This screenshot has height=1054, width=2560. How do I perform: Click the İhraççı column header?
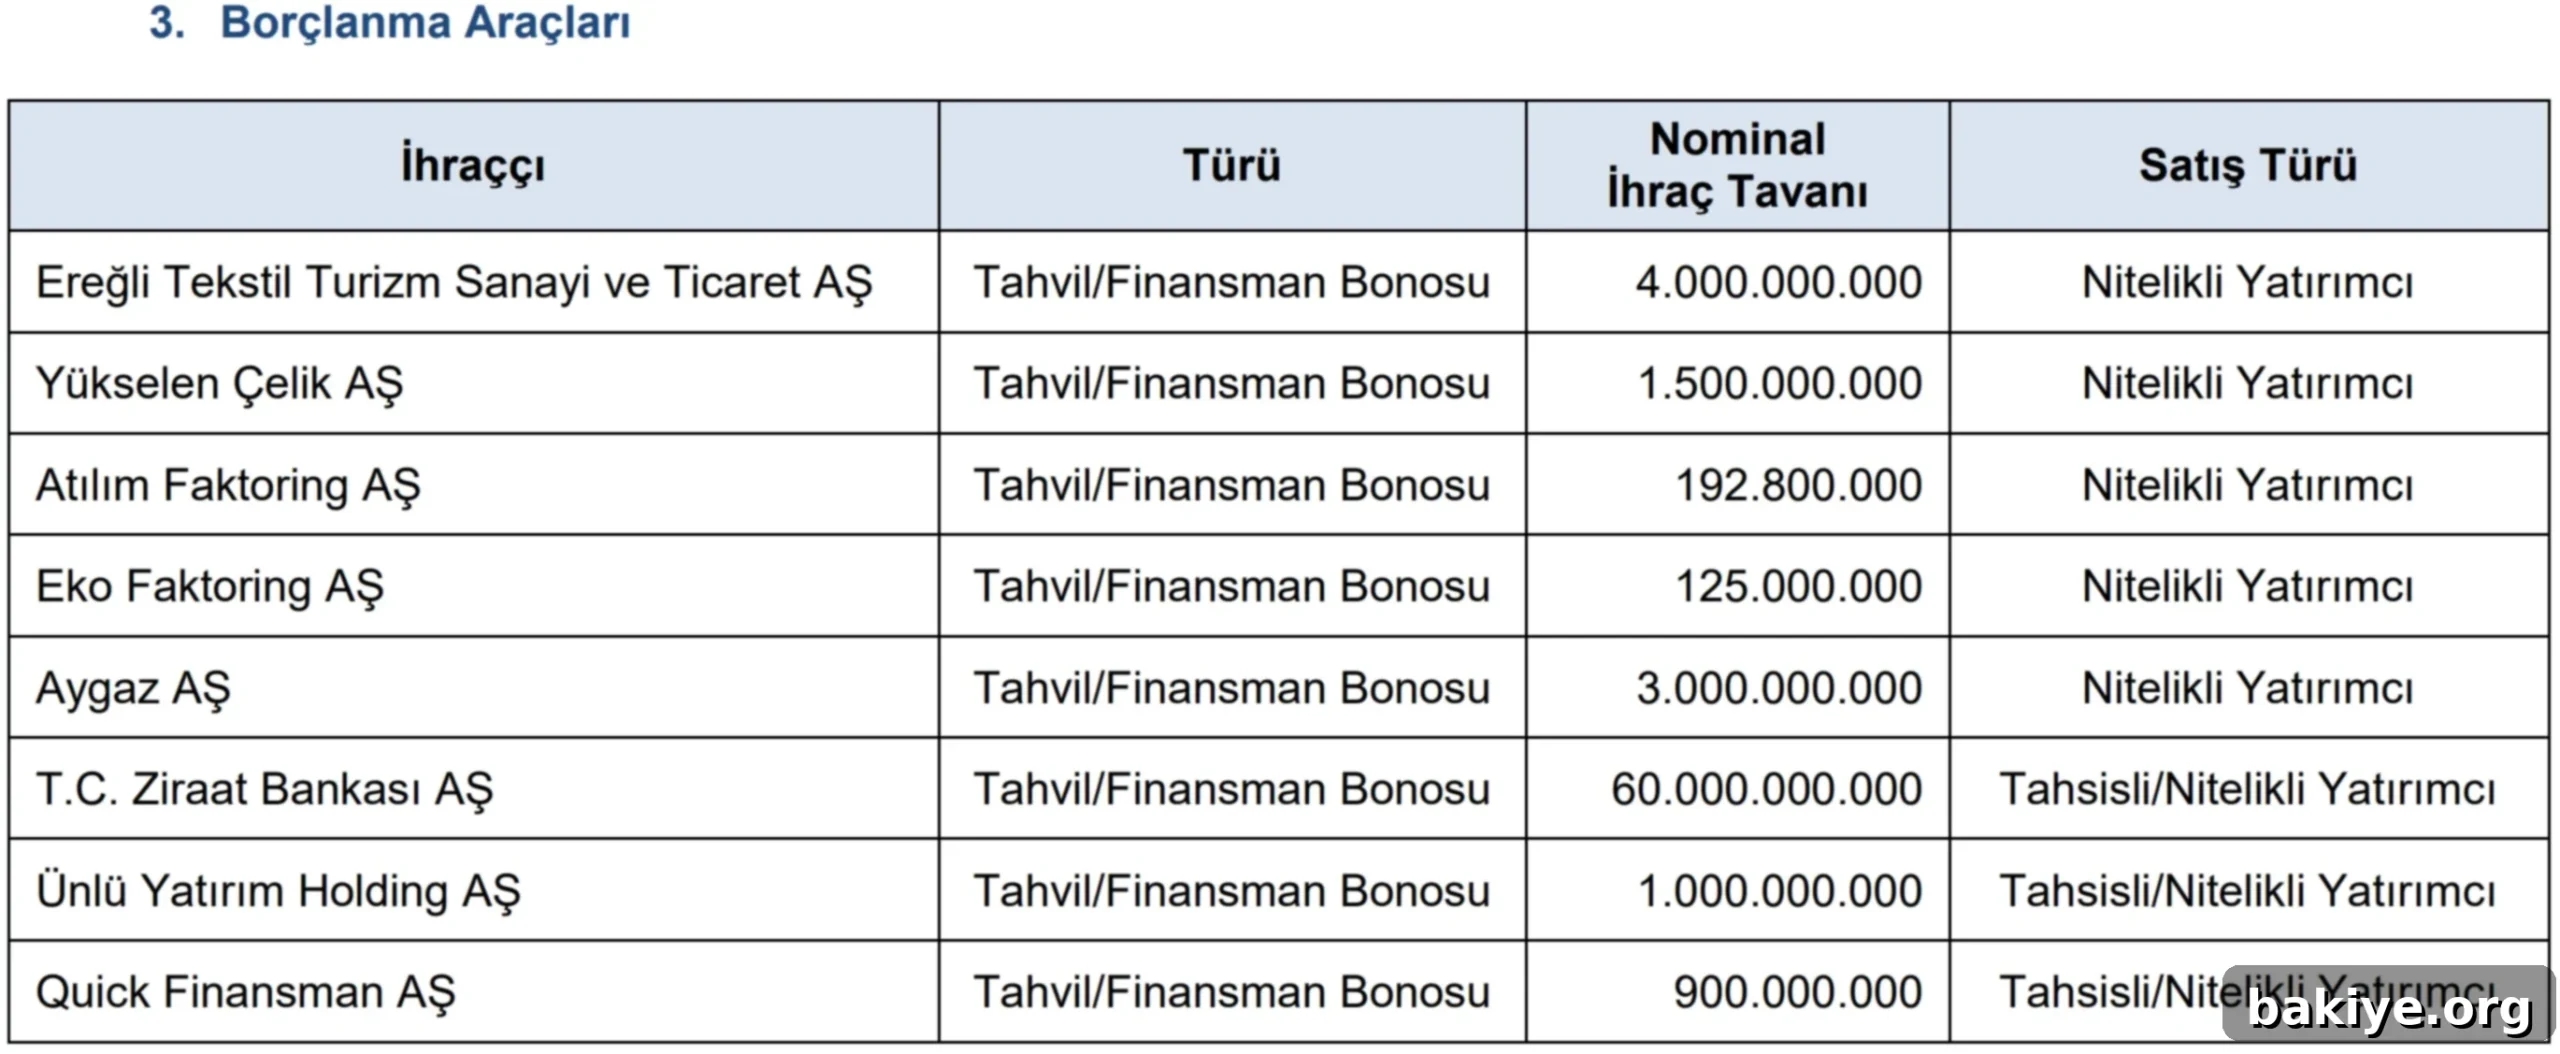[x=474, y=165]
